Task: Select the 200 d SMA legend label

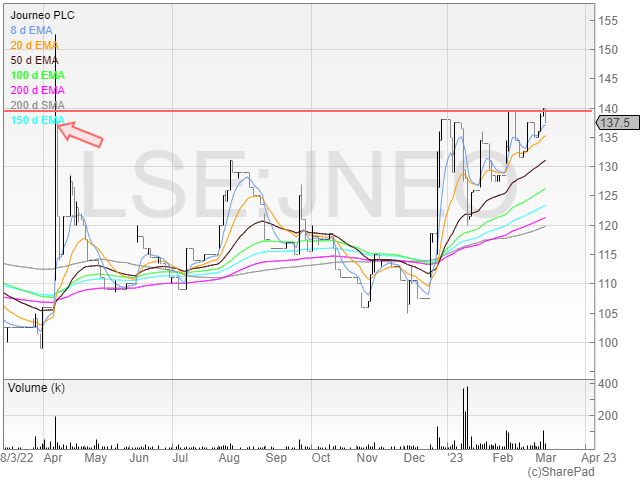Action: (x=38, y=105)
